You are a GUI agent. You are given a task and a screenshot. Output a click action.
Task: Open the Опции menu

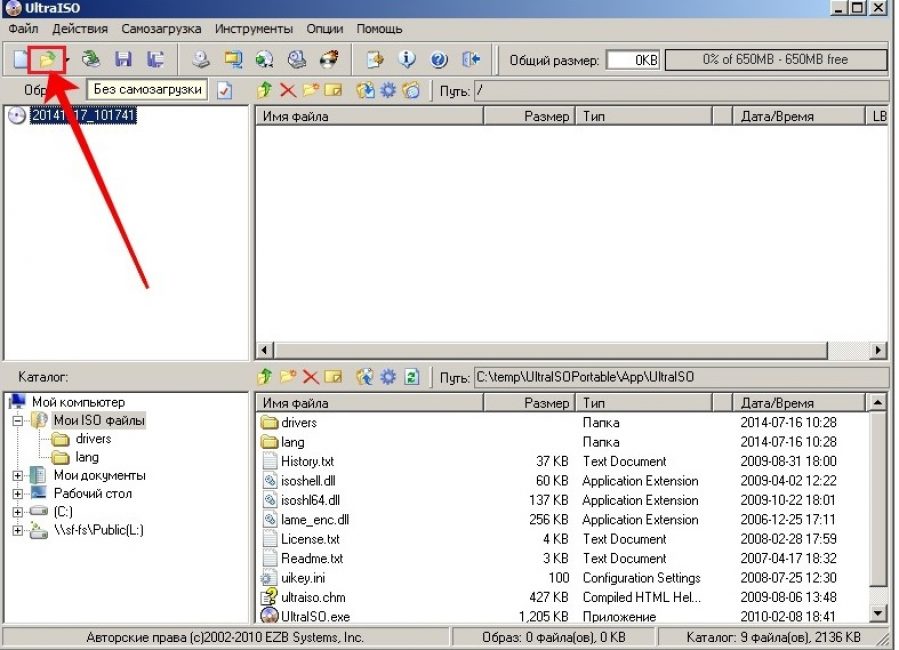click(325, 29)
